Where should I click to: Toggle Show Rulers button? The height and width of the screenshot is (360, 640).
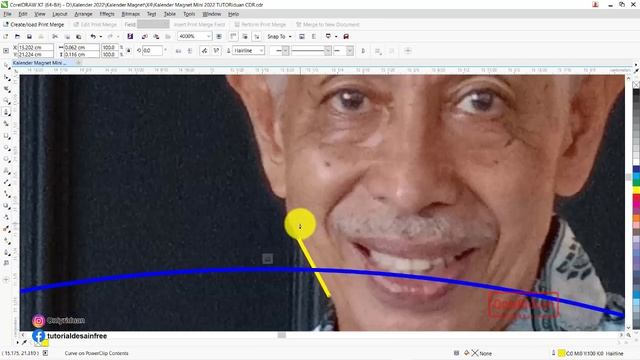pos(233,36)
